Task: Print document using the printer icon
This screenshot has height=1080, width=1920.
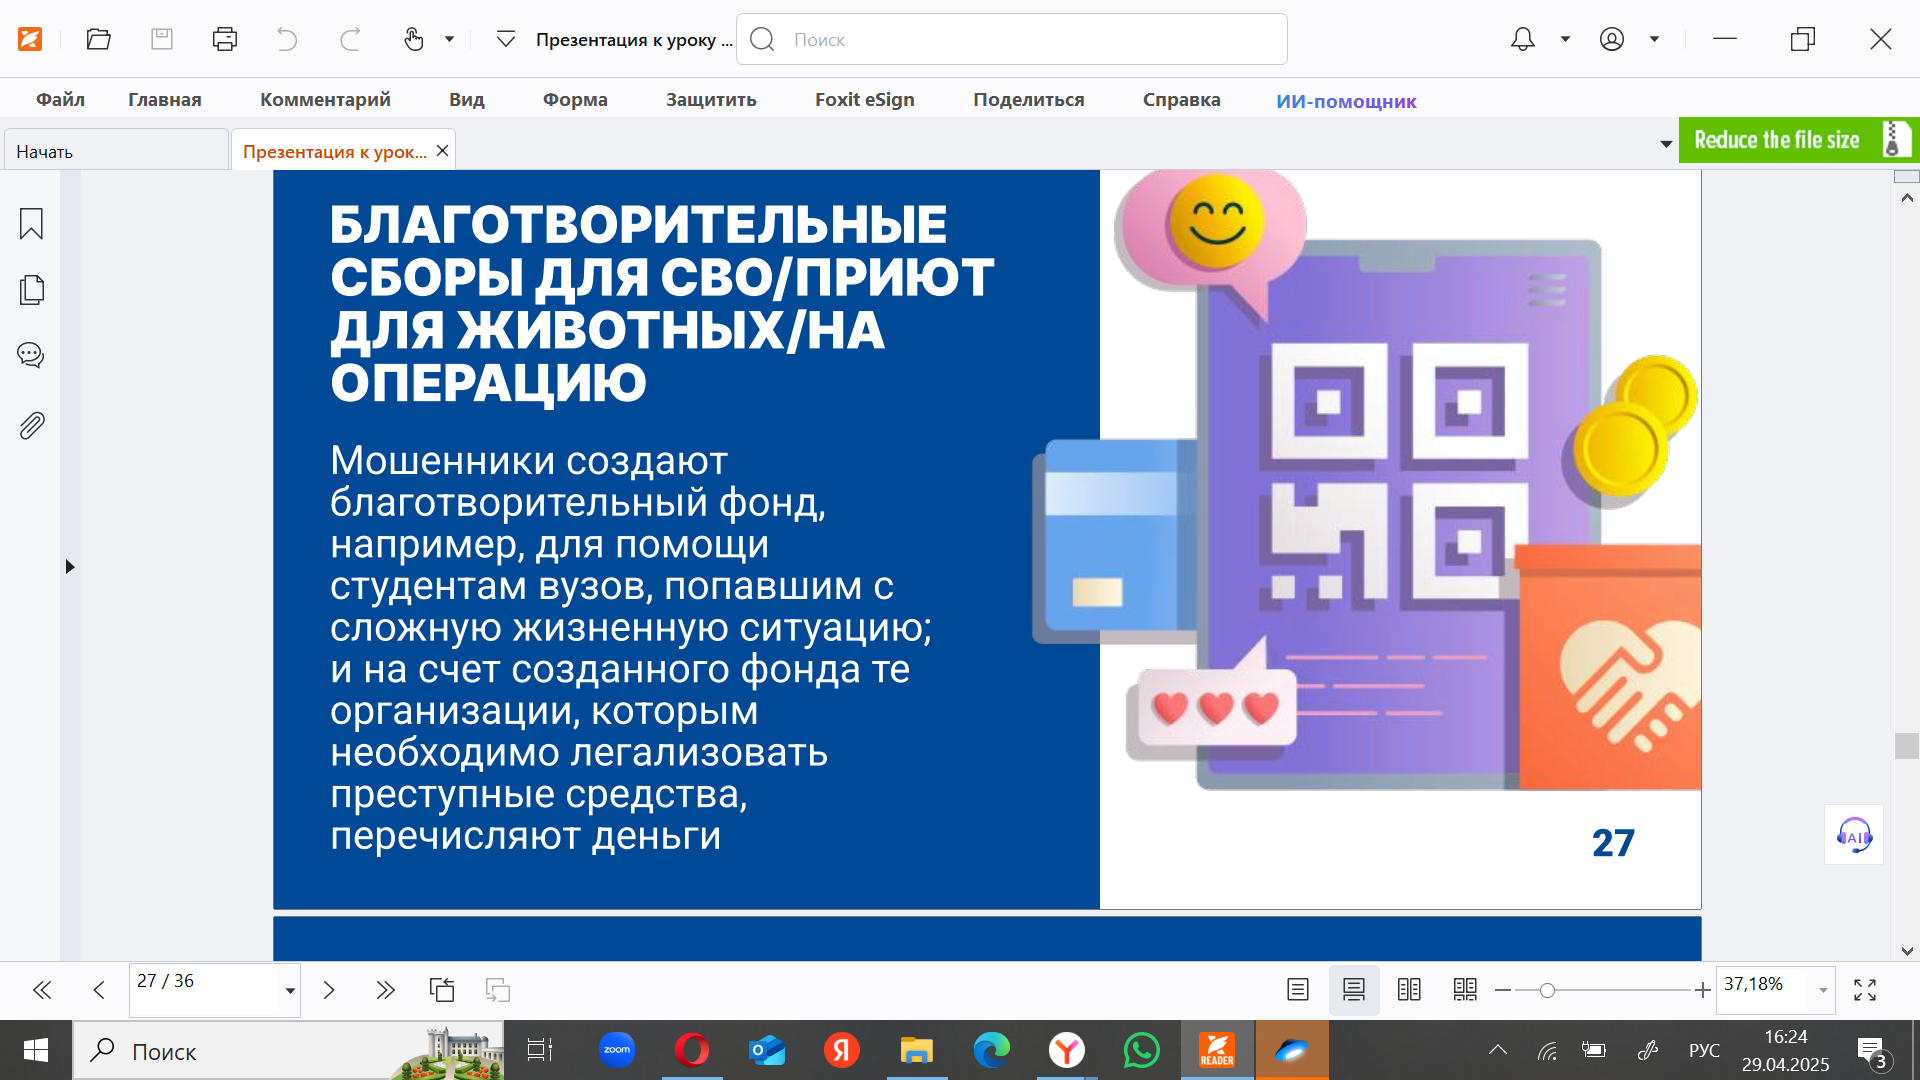Action: [225, 39]
